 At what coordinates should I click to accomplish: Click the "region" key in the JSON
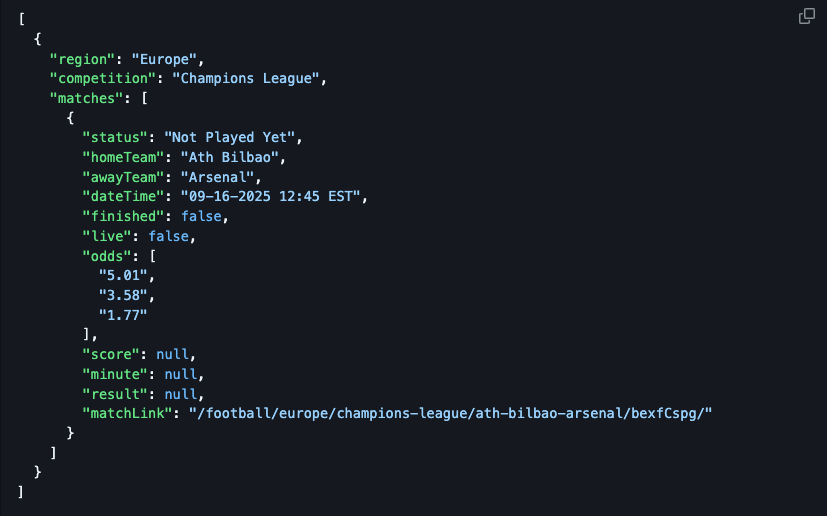(x=82, y=58)
